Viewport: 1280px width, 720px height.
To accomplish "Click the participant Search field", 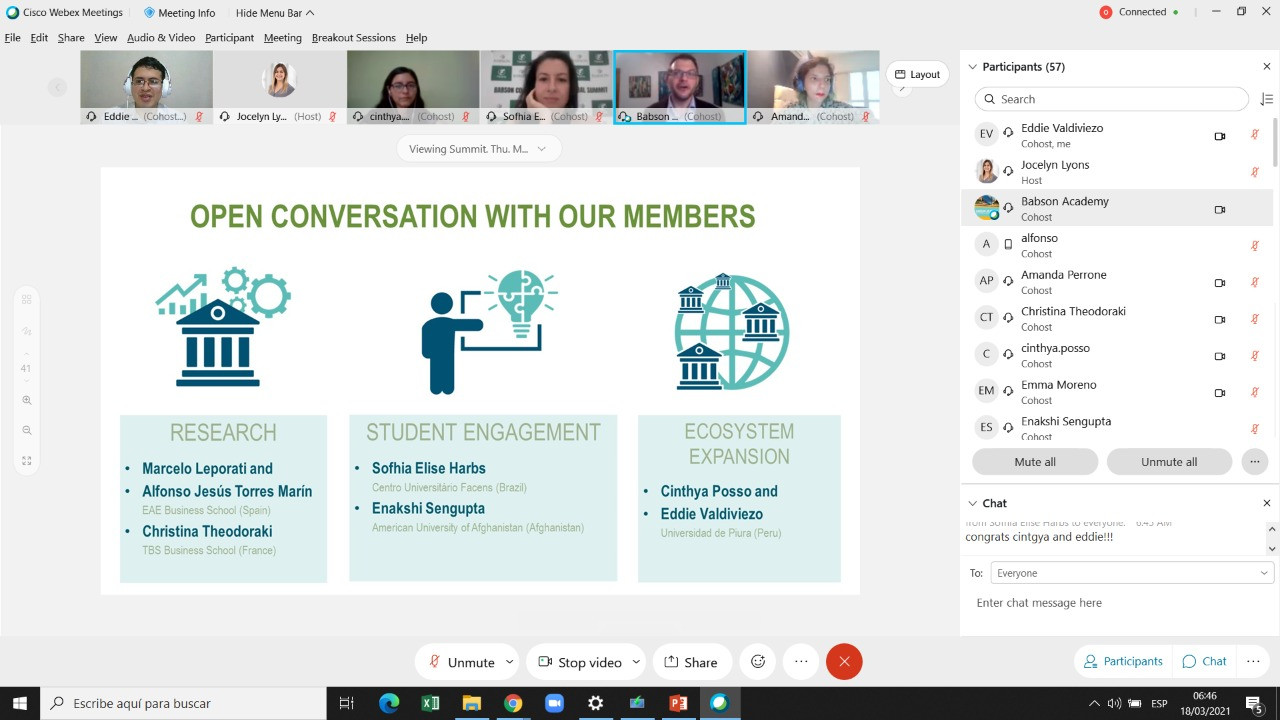I will (x=1110, y=99).
